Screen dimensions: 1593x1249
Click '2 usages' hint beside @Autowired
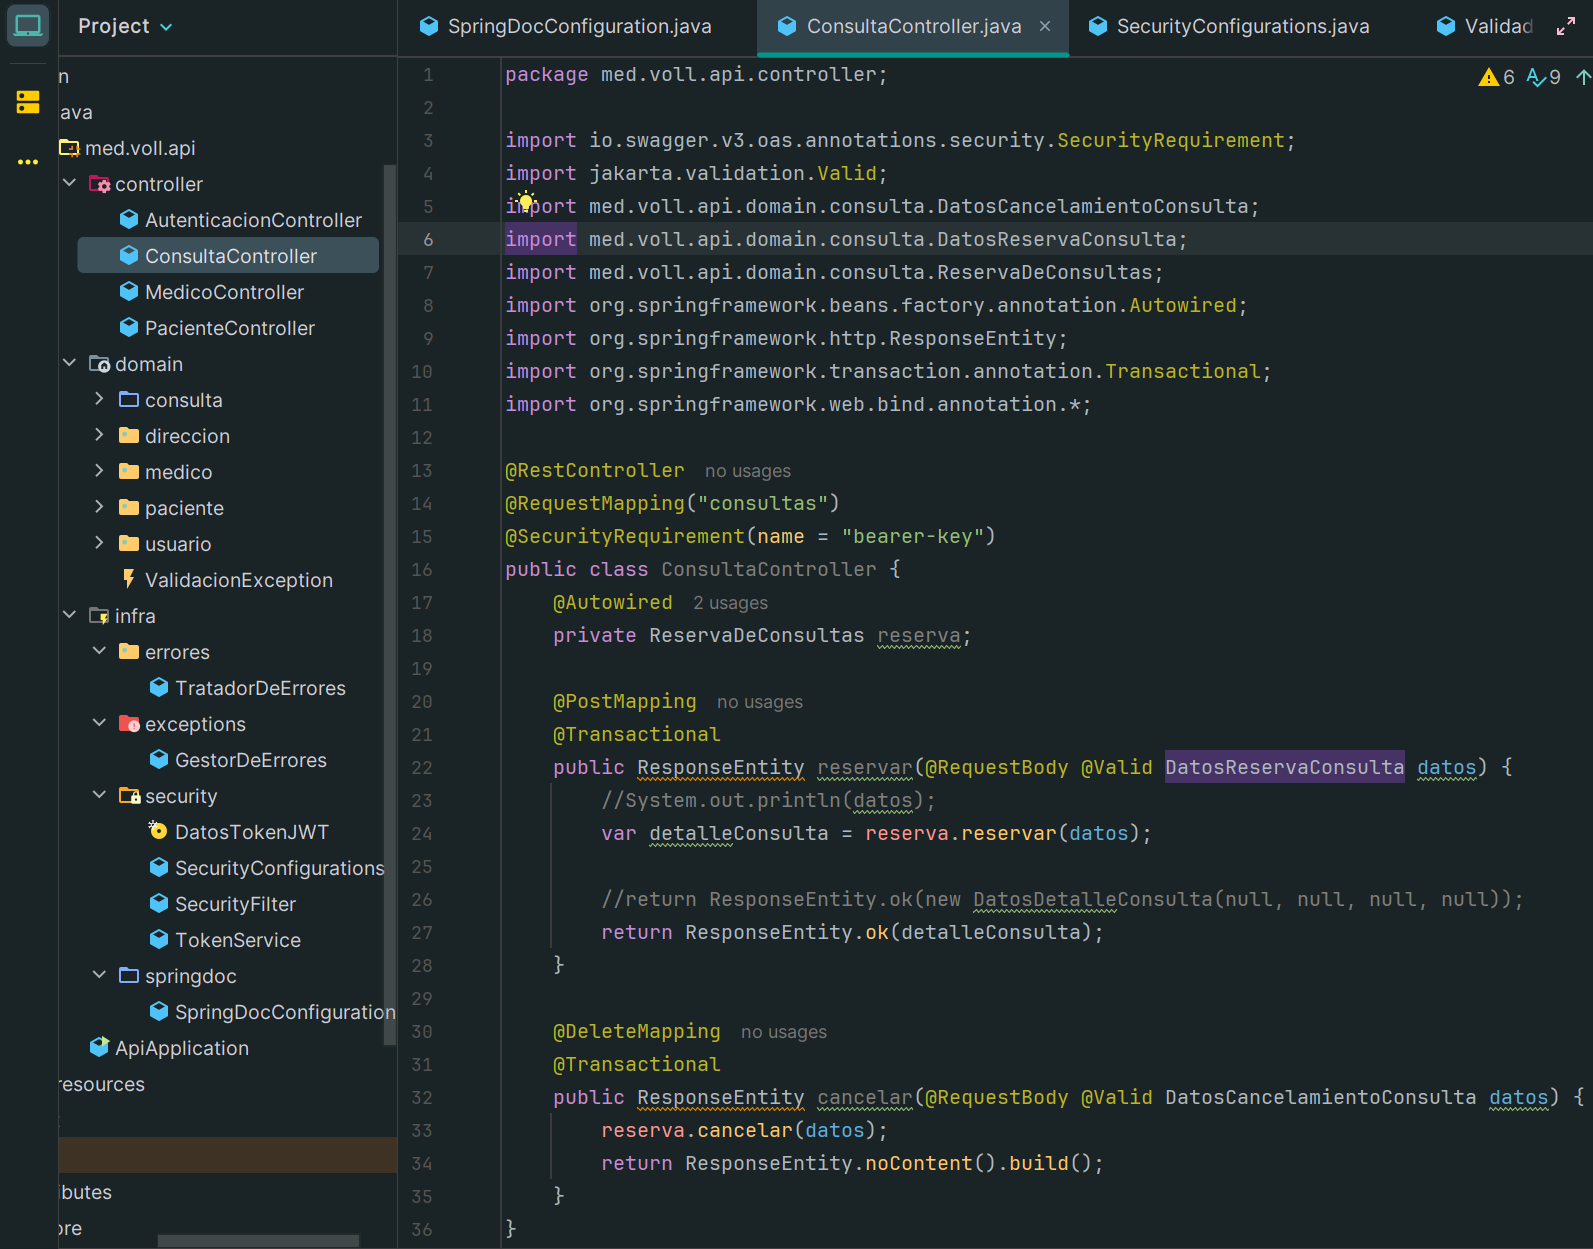click(731, 603)
